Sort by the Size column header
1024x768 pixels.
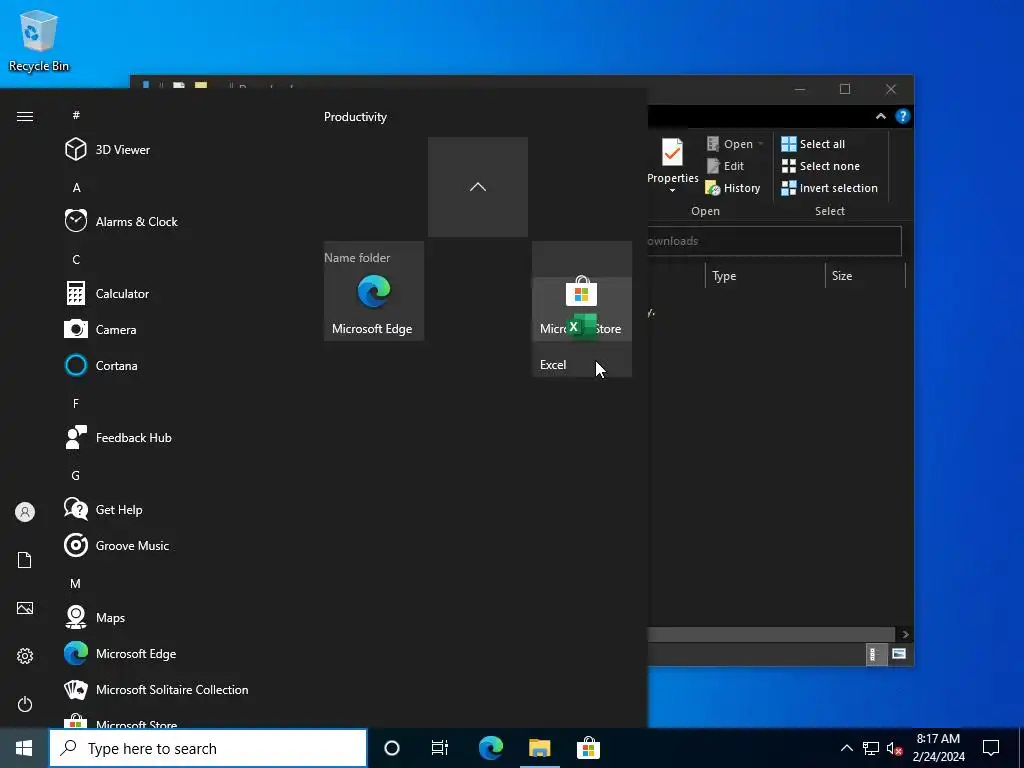pyautogui.click(x=865, y=276)
